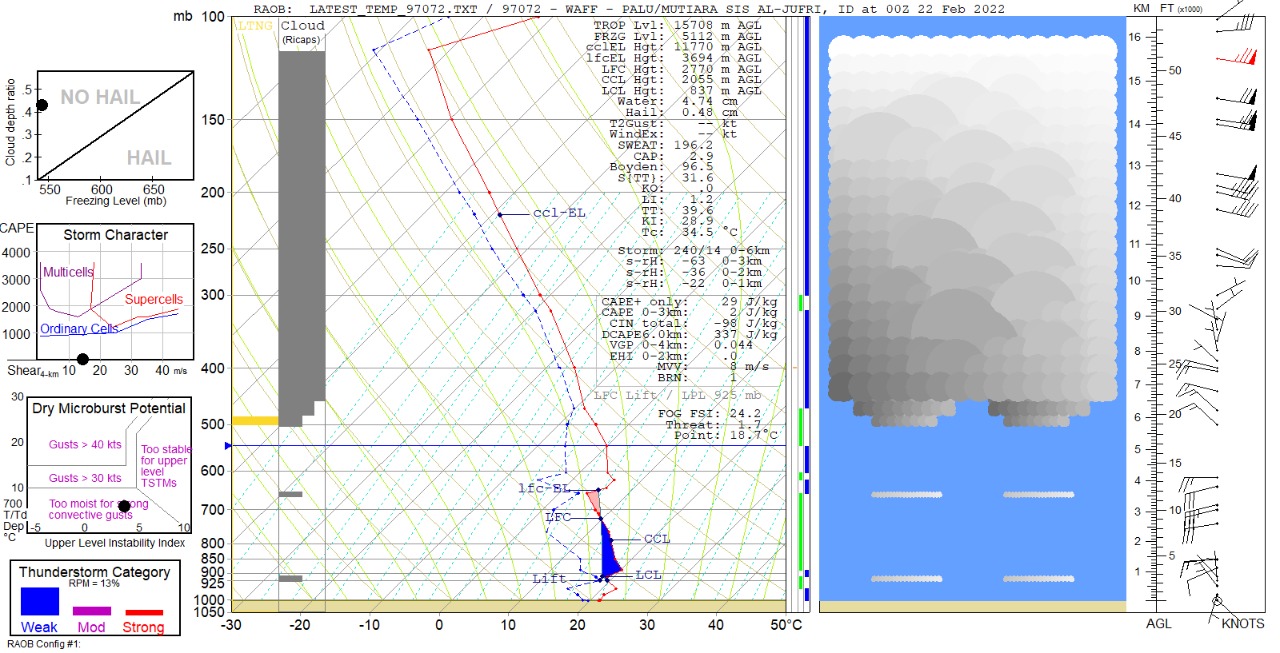Click the yellow LTNG bar near 500 mb
The height and width of the screenshot is (653, 1280).
(255, 421)
